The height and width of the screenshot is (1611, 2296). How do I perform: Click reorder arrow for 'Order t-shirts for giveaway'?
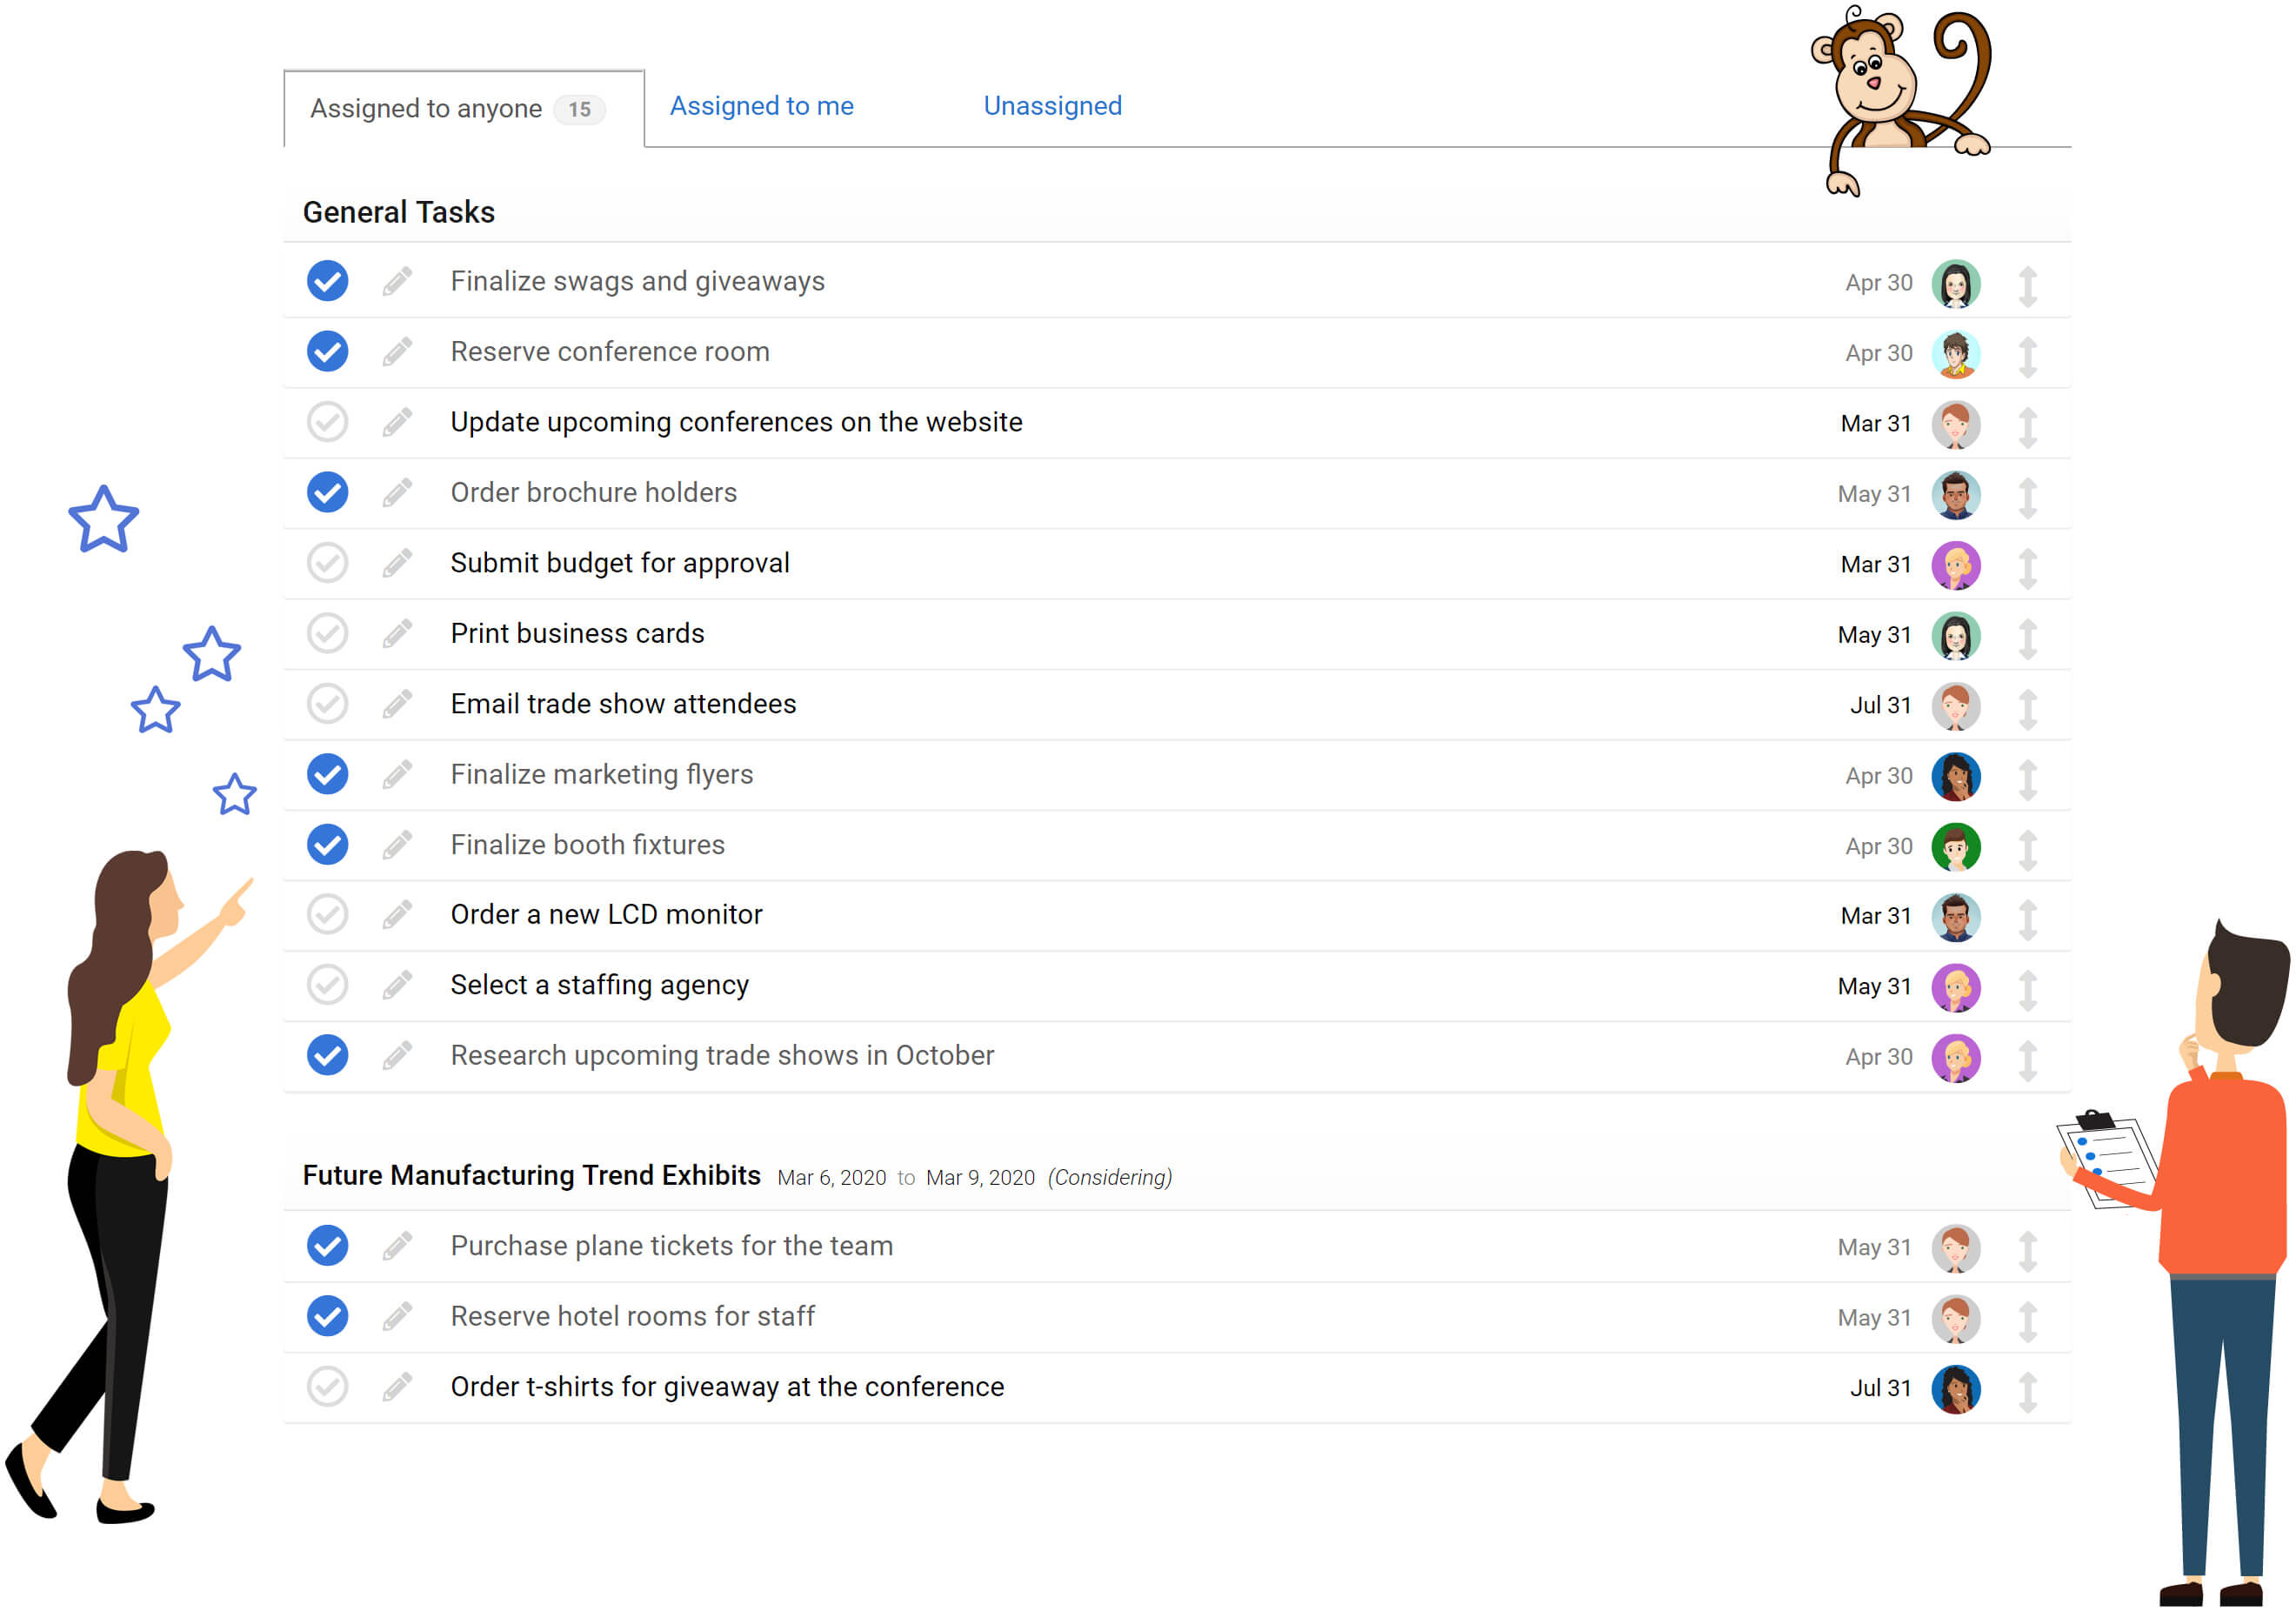(x=2027, y=1391)
